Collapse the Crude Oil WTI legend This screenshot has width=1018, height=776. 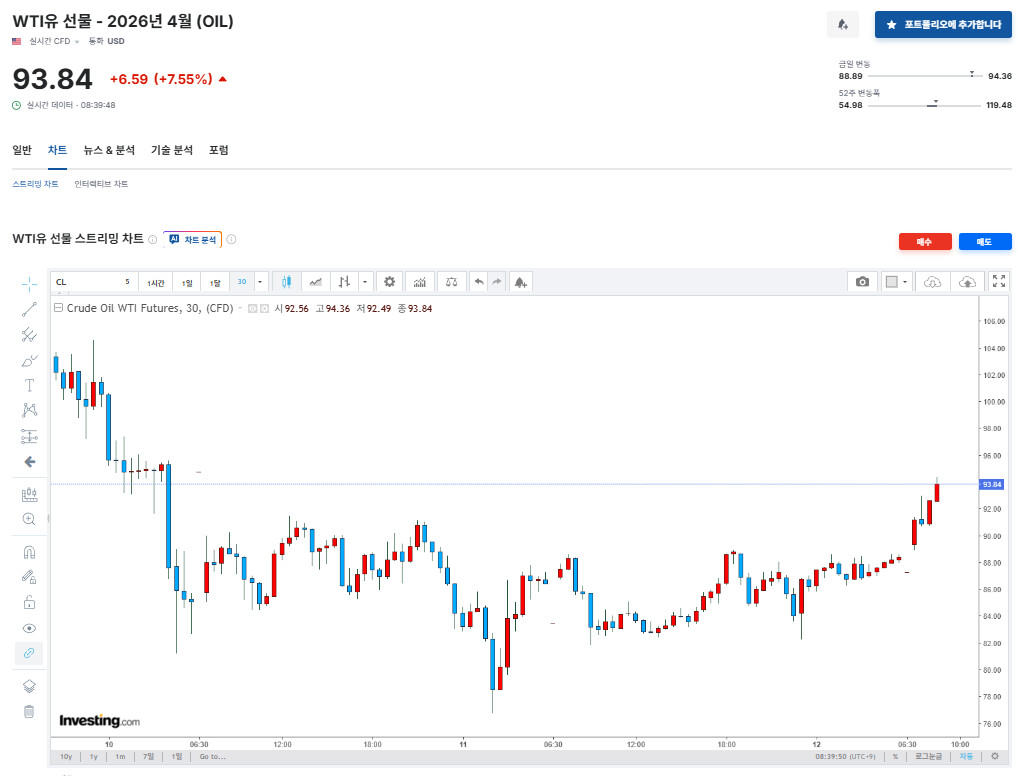click(x=58, y=309)
